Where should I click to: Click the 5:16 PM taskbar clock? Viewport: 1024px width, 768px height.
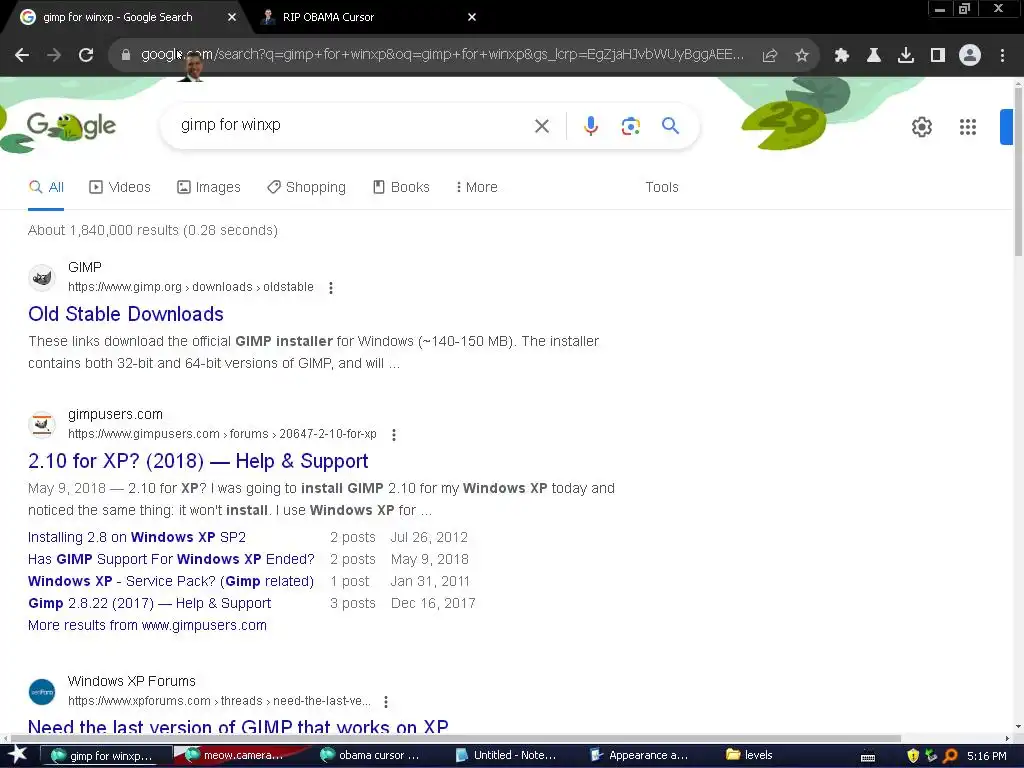click(987, 756)
